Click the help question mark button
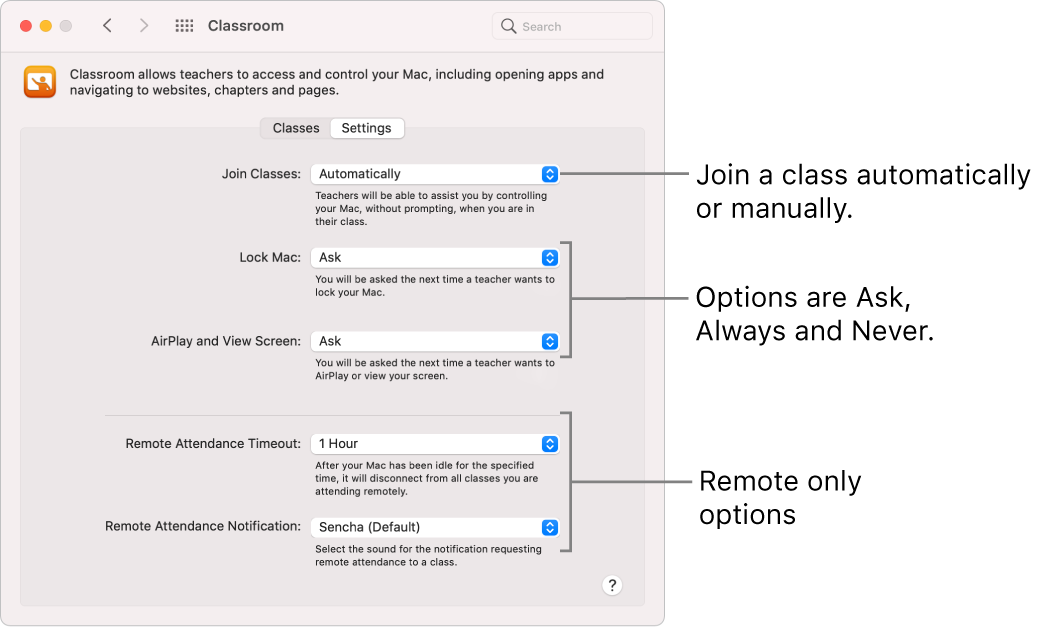1040x630 pixels. pyautogui.click(x=612, y=585)
